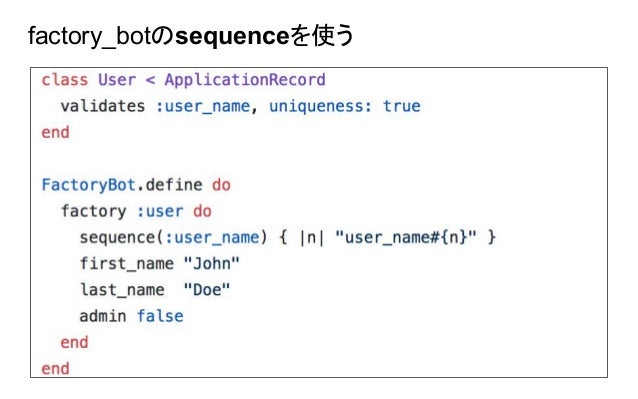Click the |n| block parameter
The height and width of the screenshot is (399, 638).
click(311, 238)
